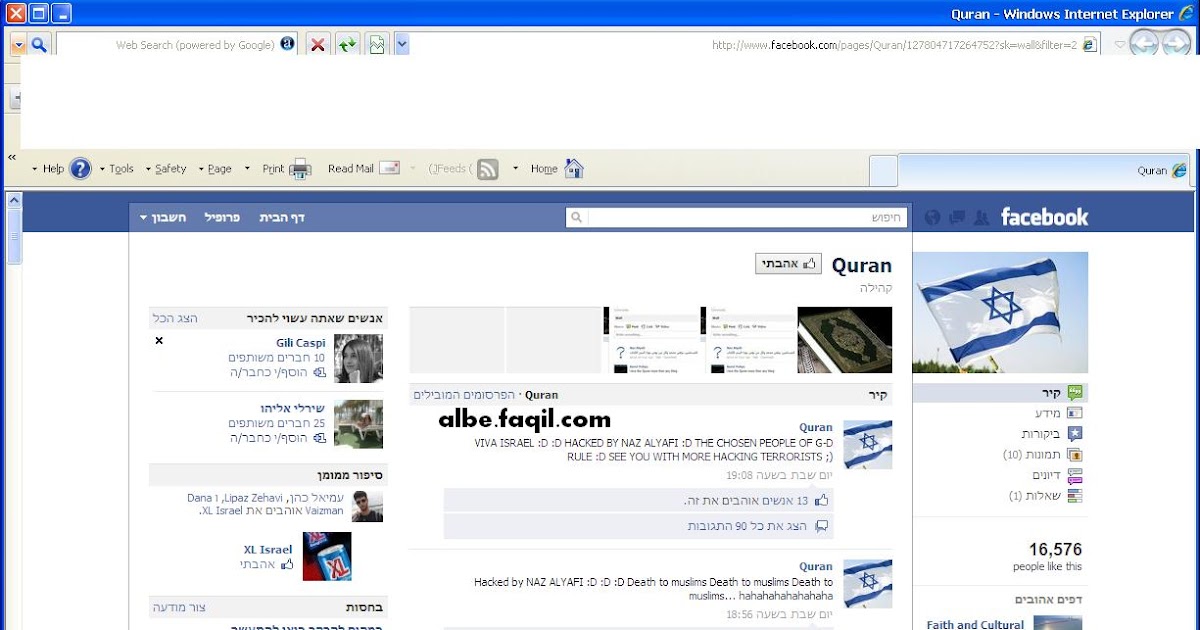Viewport: 1200px width, 630px height.
Task: Click the vertical scrollbar up arrow
Action: [x=14, y=200]
